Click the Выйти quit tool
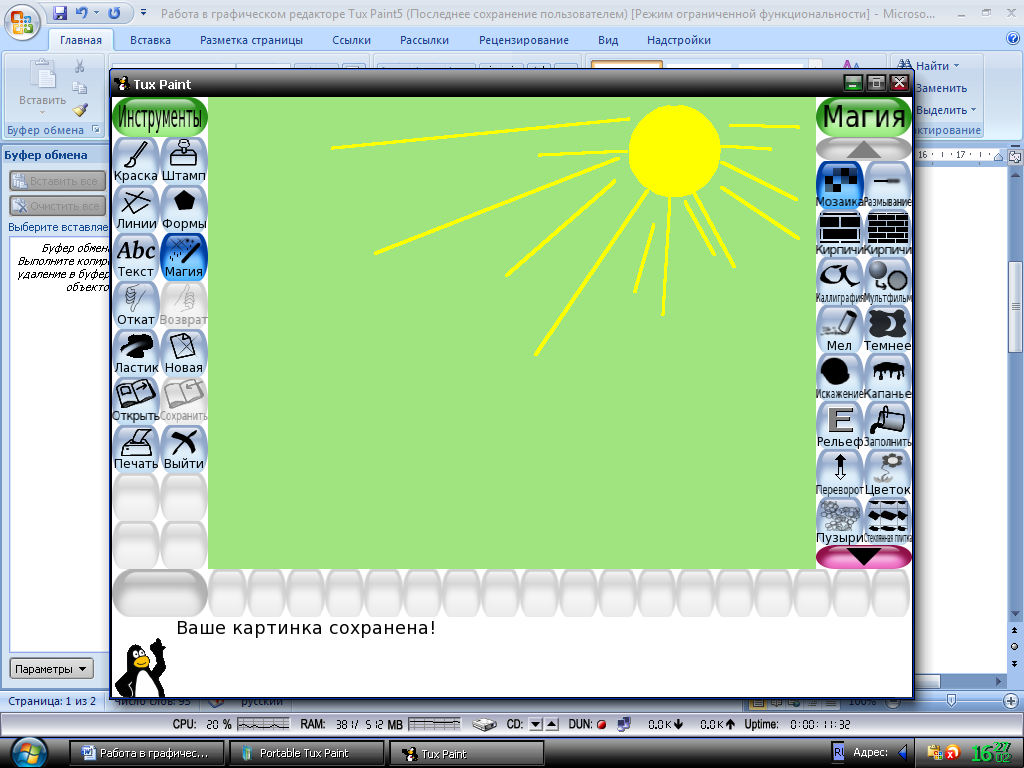The height and width of the screenshot is (768, 1024). 184,449
